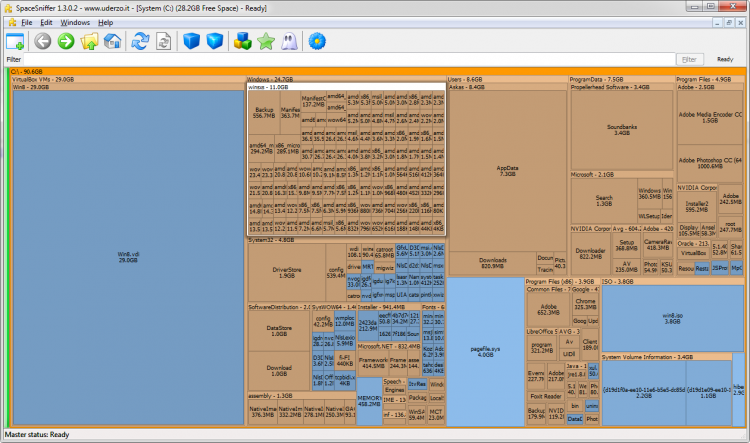750x443 pixels.
Task: Click the VirtualBox VMs 29.0GB header
Action: pyautogui.click(x=128, y=79)
